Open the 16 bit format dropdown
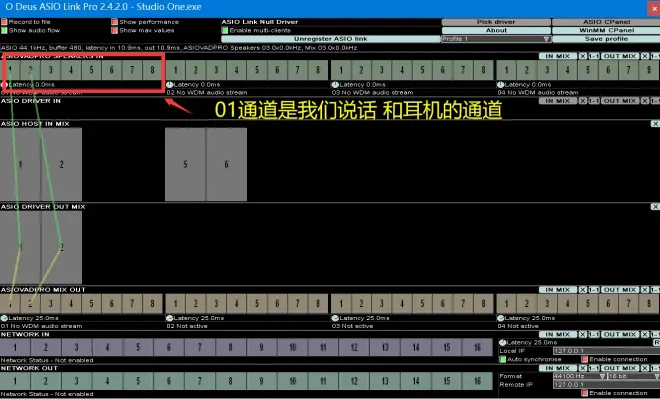This screenshot has width=660, height=399. [633, 376]
